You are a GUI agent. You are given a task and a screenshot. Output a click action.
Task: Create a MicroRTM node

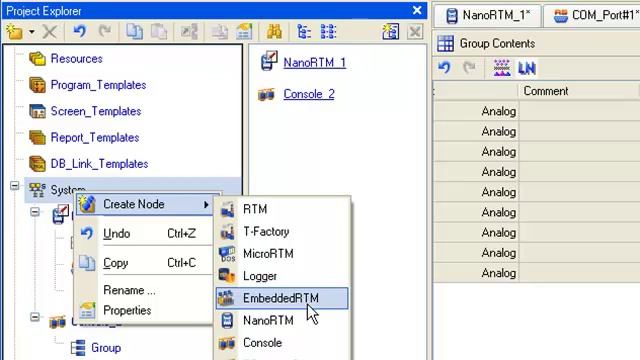(x=282, y=253)
